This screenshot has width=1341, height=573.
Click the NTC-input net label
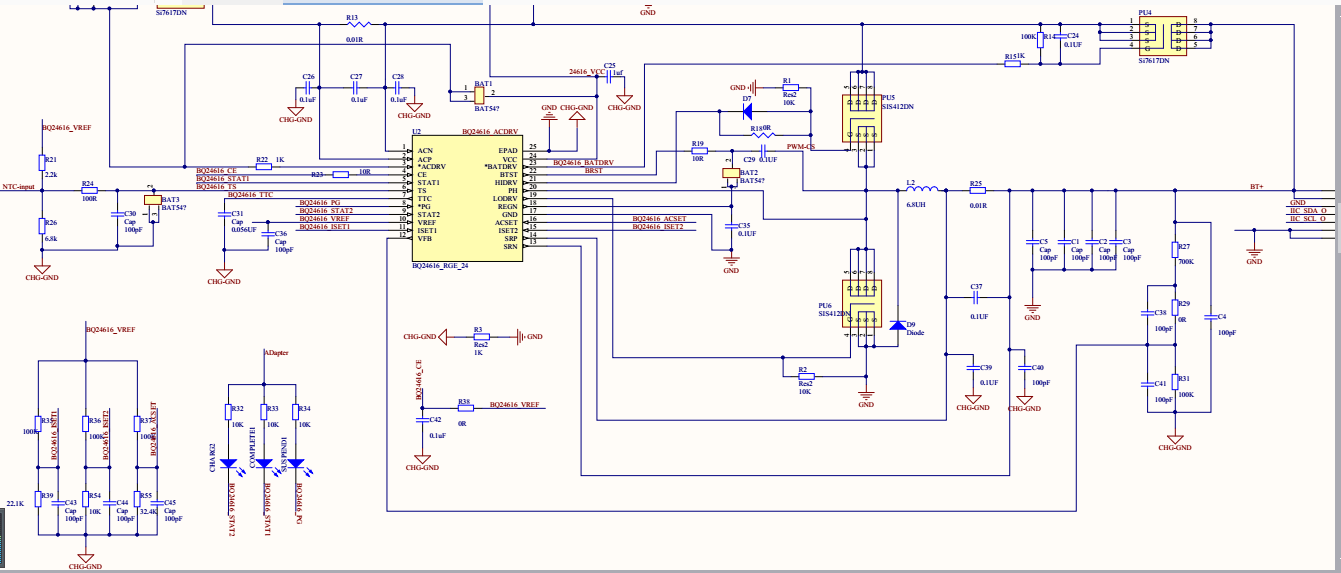18,187
